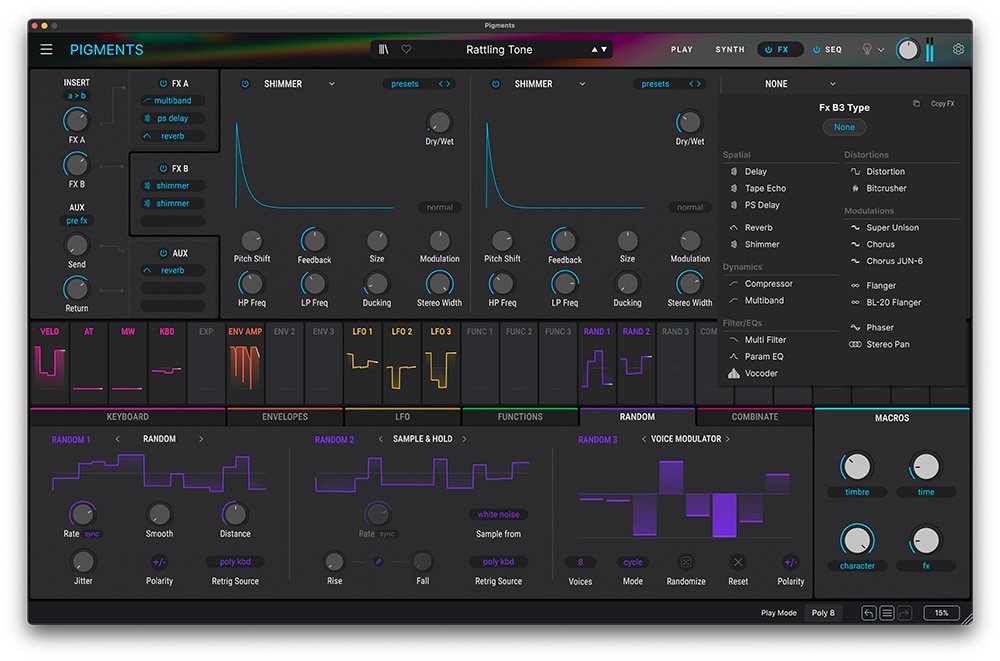
Task: Toggle power on the second Shimmer effect
Action: [496, 84]
